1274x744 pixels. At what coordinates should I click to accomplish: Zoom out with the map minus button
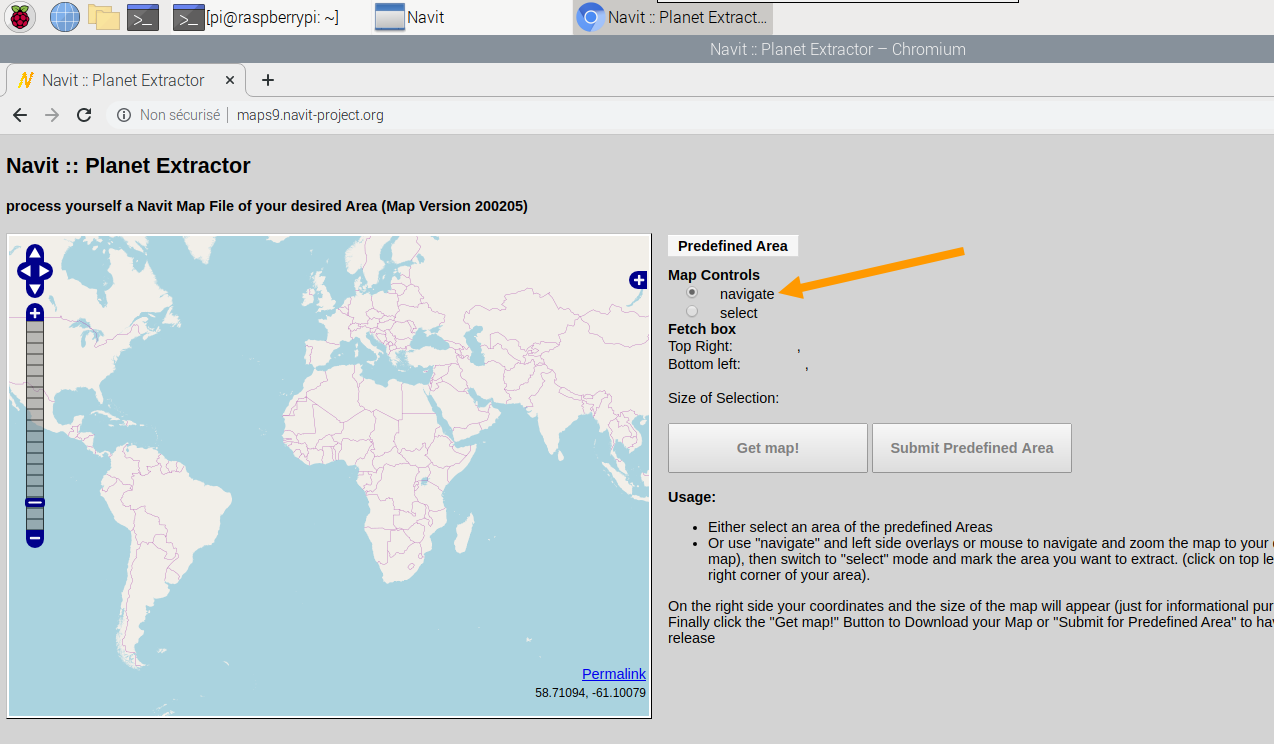click(35, 538)
